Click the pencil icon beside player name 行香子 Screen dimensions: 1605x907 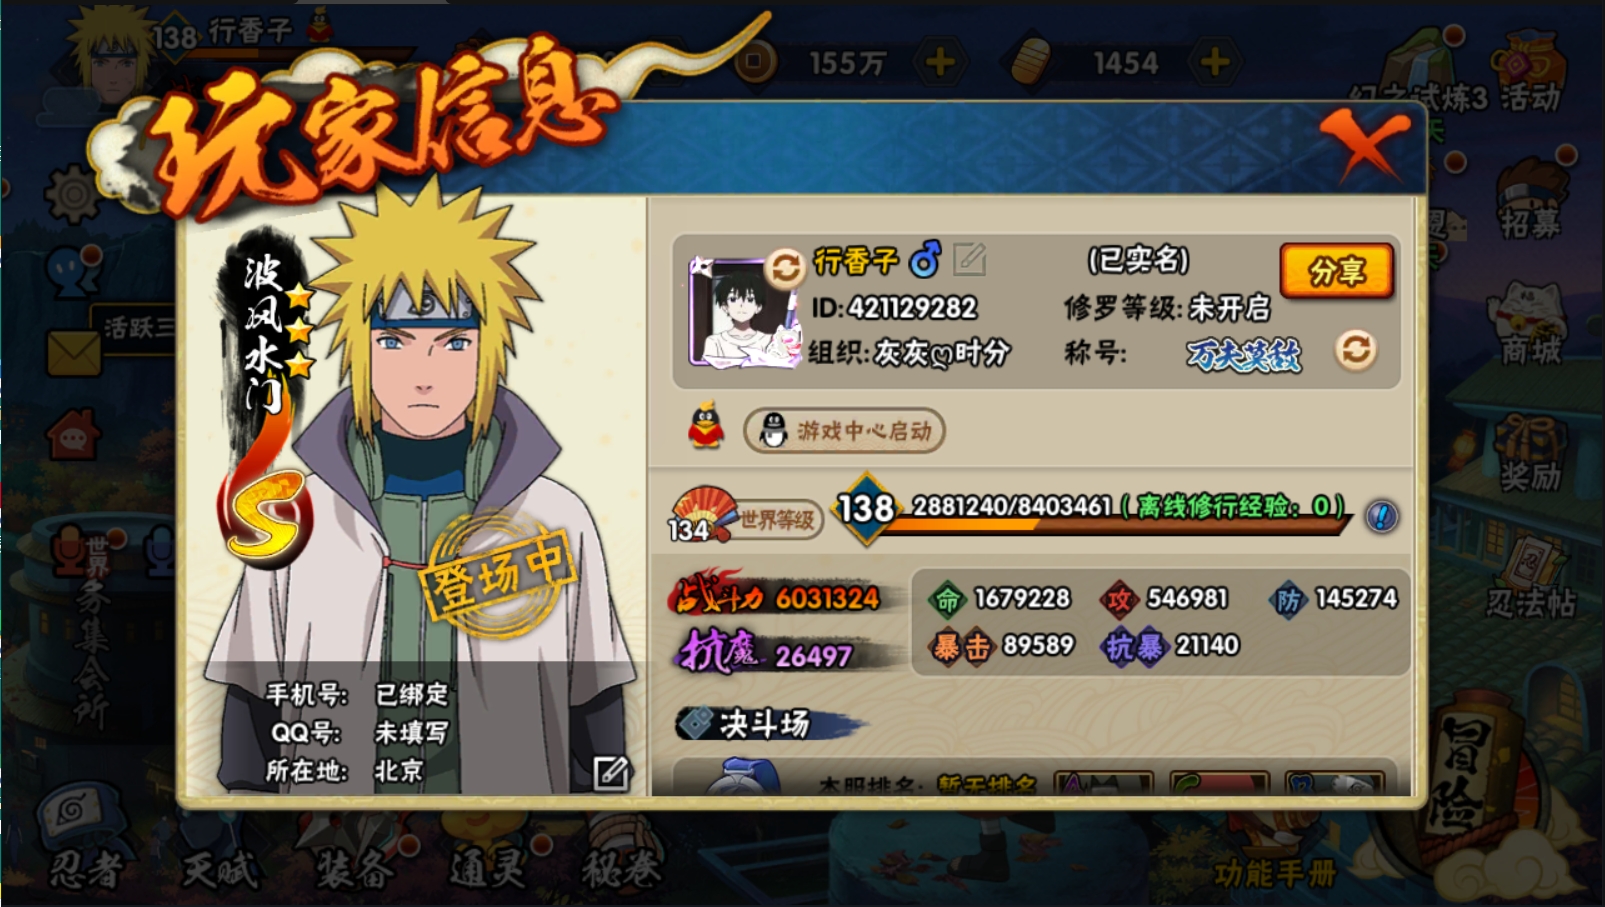tap(969, 260)
